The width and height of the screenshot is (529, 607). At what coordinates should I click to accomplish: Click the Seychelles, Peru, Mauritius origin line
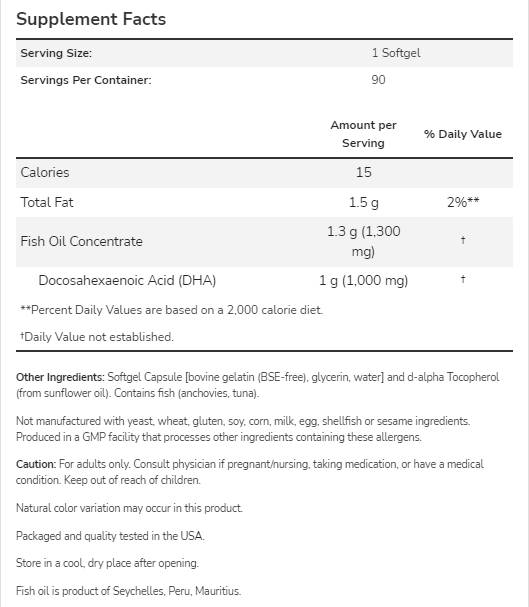128,591
